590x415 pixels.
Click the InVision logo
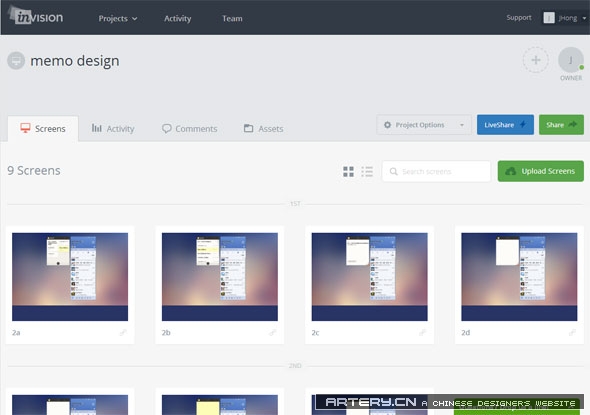(x=36, y=16)
